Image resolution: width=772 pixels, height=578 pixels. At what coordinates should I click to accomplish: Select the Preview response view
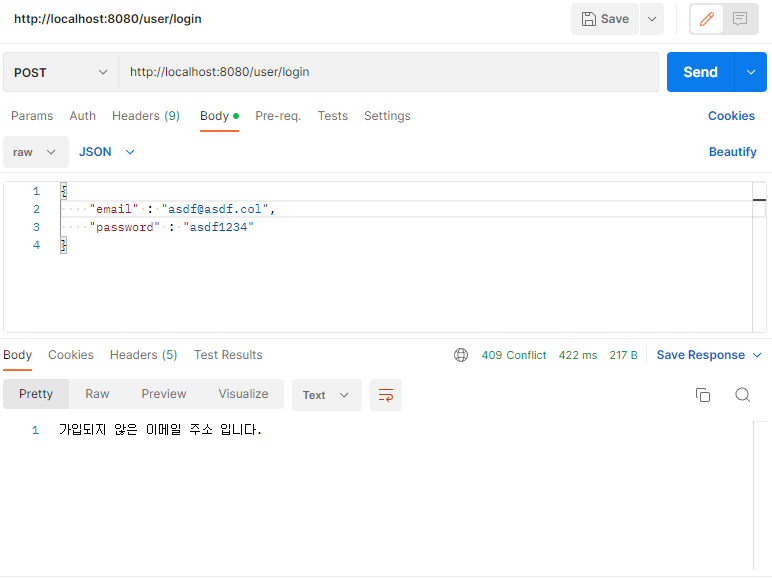[x=163, y=394]
